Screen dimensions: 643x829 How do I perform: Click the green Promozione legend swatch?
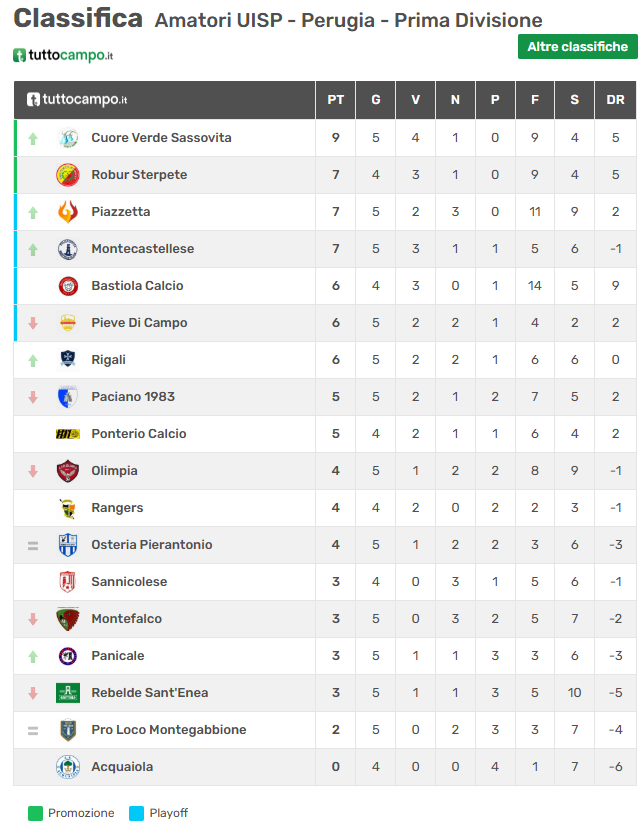click(x=36, y=813)
